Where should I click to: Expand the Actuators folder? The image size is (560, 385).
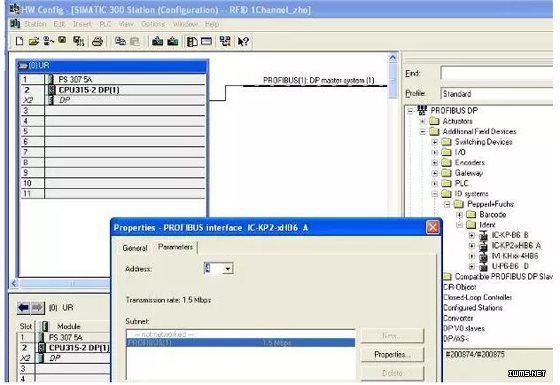pos(423,121)
